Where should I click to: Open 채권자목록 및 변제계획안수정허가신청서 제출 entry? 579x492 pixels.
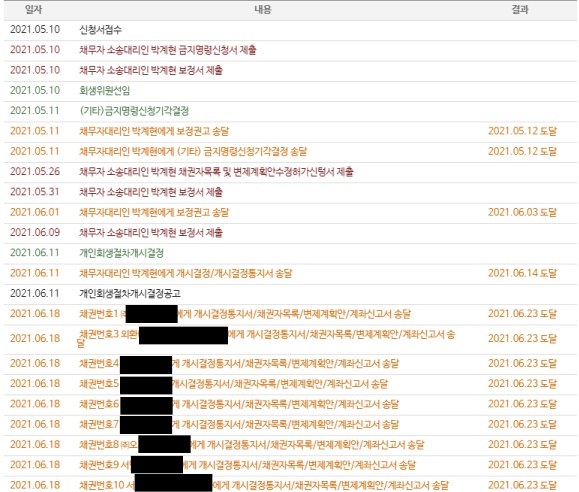point(216,172)
